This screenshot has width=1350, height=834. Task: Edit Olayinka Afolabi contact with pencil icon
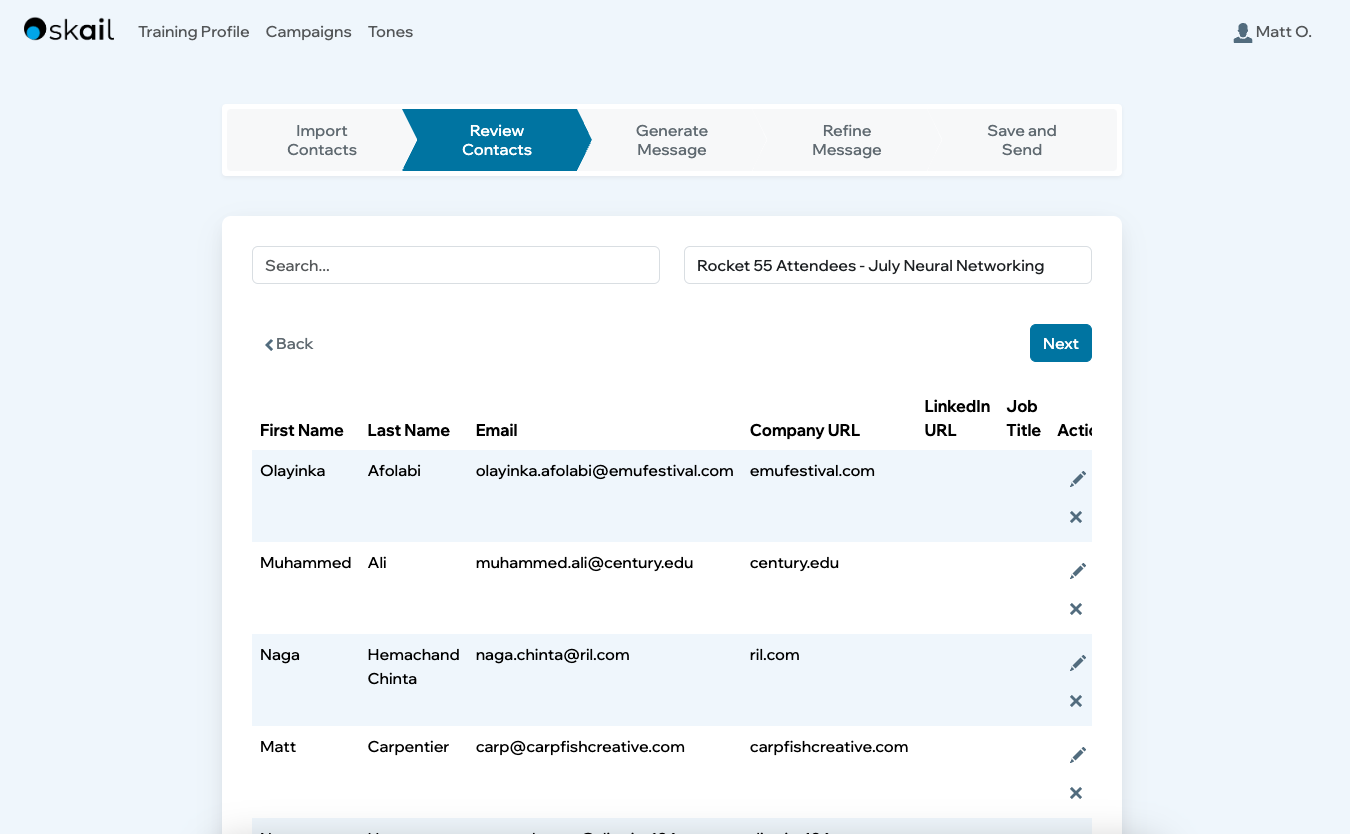[x=1077, y=480]
